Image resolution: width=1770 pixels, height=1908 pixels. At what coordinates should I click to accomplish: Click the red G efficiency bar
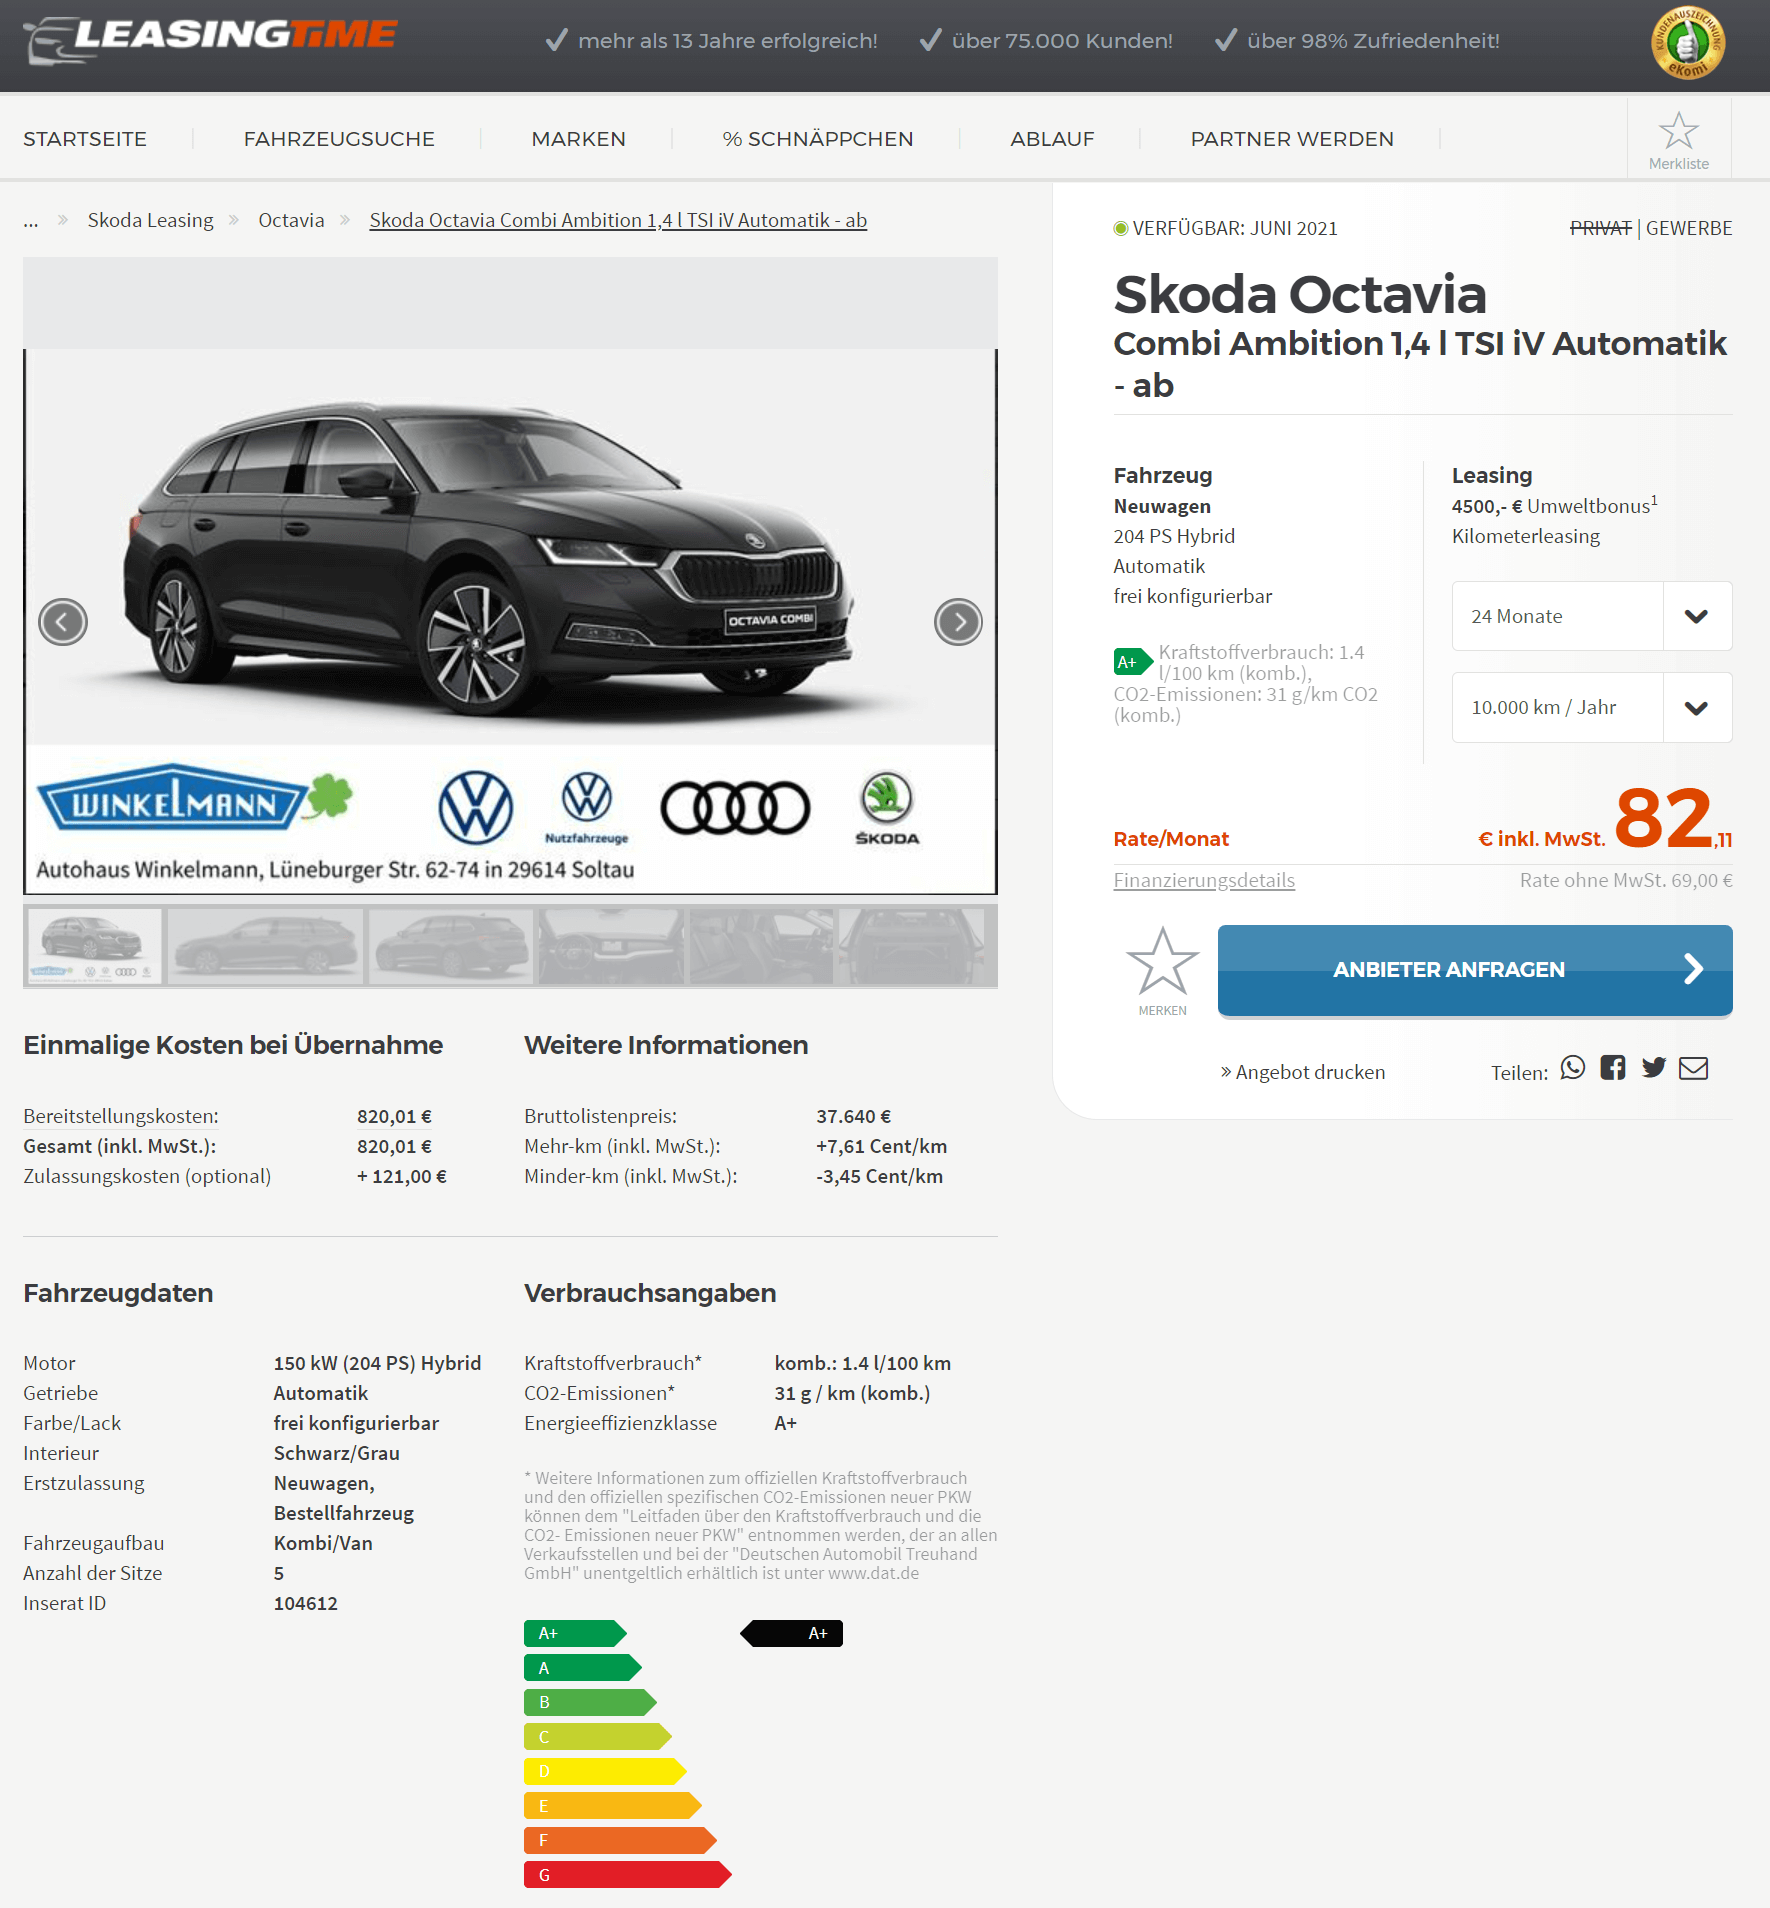tap(628, 1874)
